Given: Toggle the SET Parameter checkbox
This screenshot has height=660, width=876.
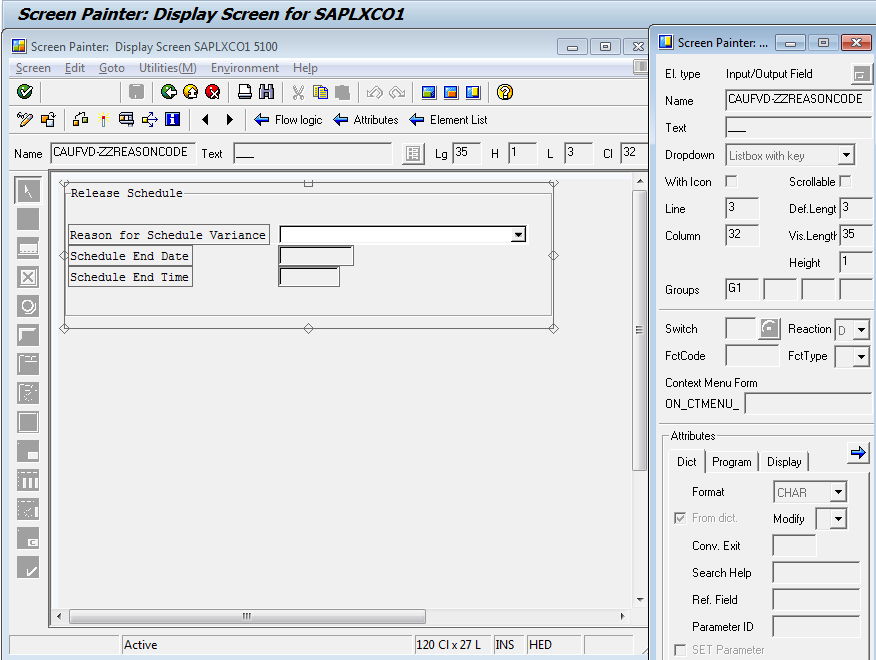Looking at the screenshot, I should (680, 650).
